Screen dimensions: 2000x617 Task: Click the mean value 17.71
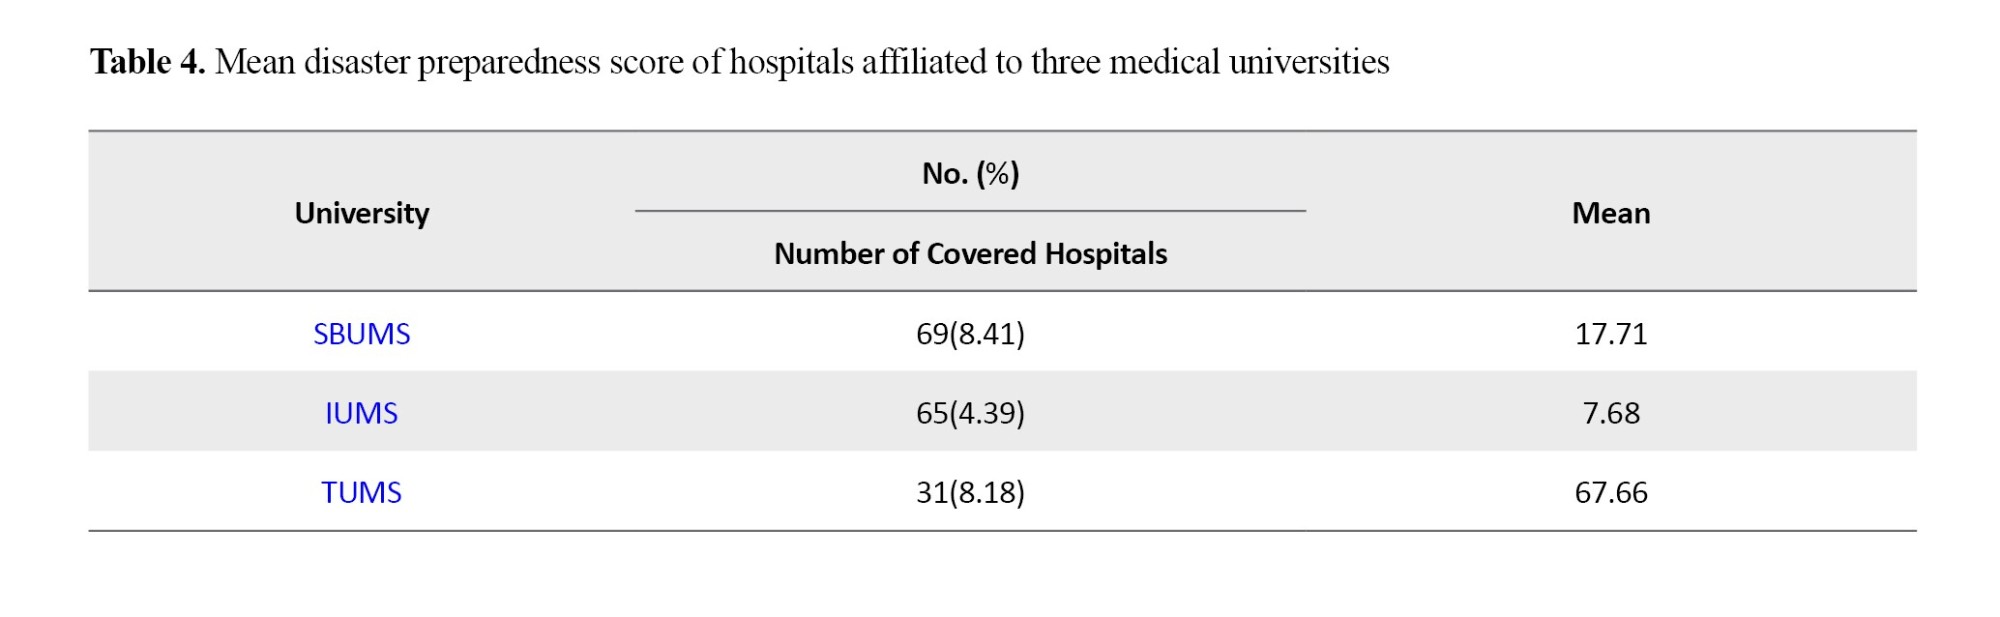(x=1611, y=334)
